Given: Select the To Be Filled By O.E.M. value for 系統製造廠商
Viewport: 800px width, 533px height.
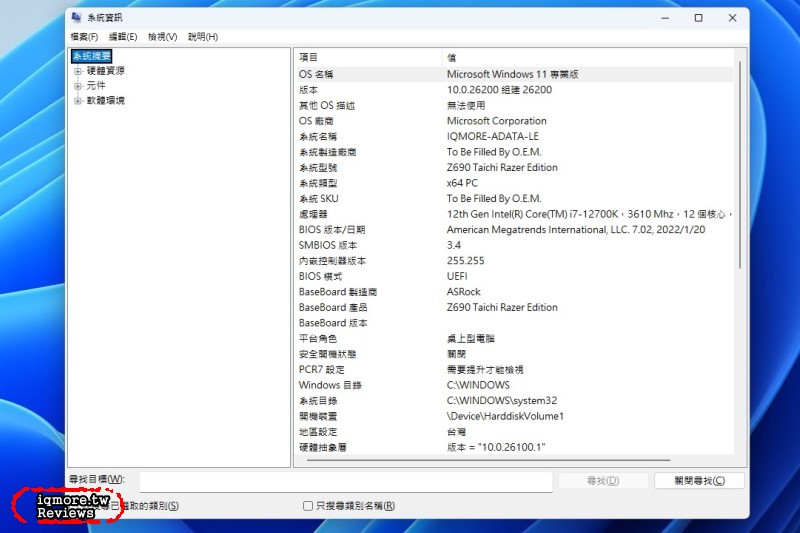Looking at the screenshot, I should pyautogui.click(x=494, y=152).
